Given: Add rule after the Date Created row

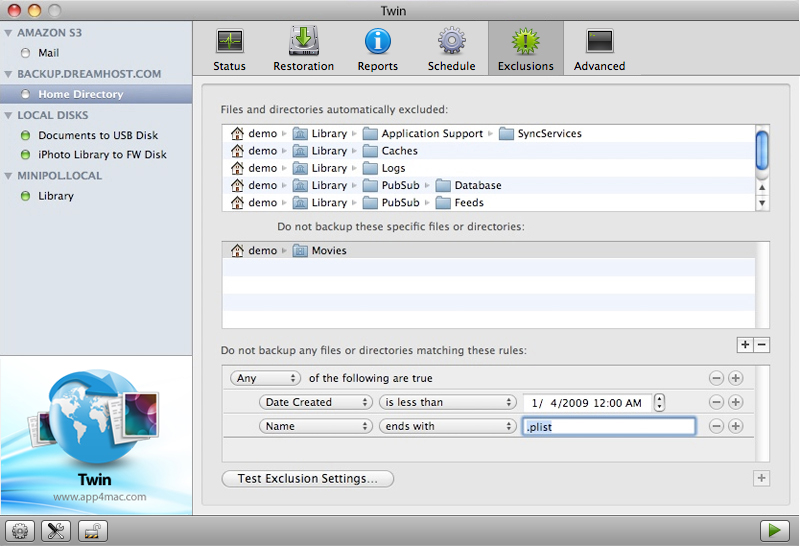Looking at the screenshot, I should click(x=735, y=402).
